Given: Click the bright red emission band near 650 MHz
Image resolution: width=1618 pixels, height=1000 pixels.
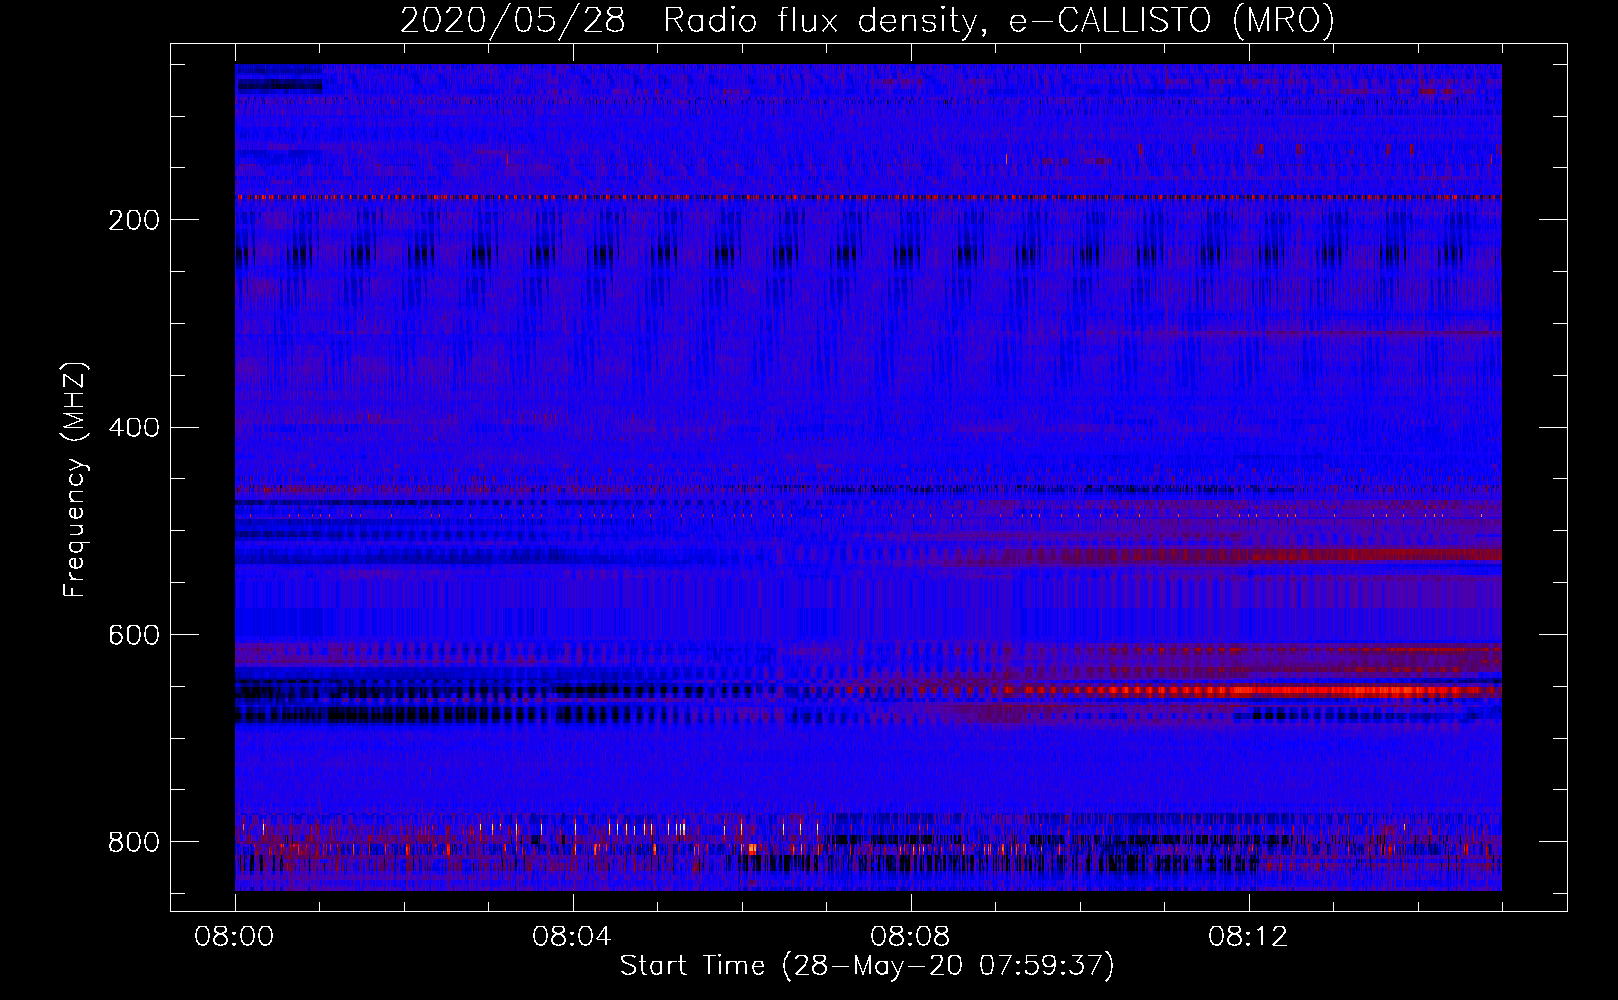Looking at the screenshot, I should point(1250,690).
